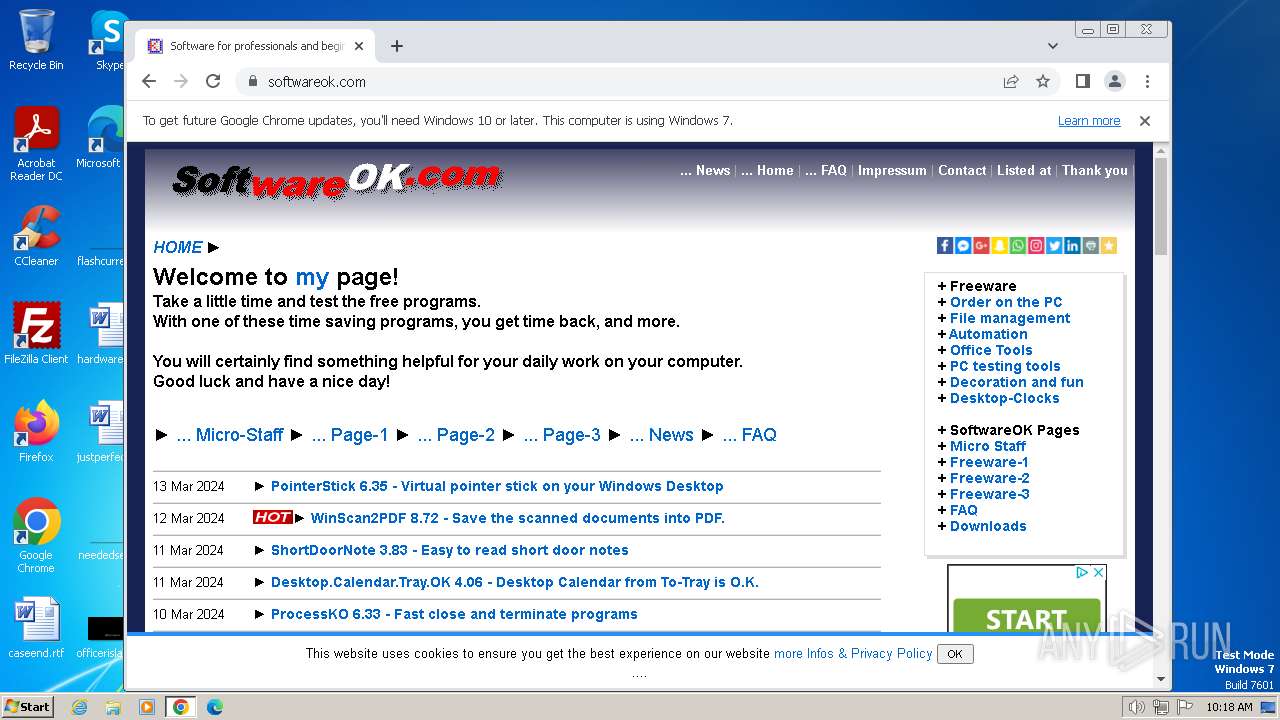Viewport: 1280px width, 720px height.
Task: Share via Snapchat icon
Action: pyautogui.click(x=999, y=246)
